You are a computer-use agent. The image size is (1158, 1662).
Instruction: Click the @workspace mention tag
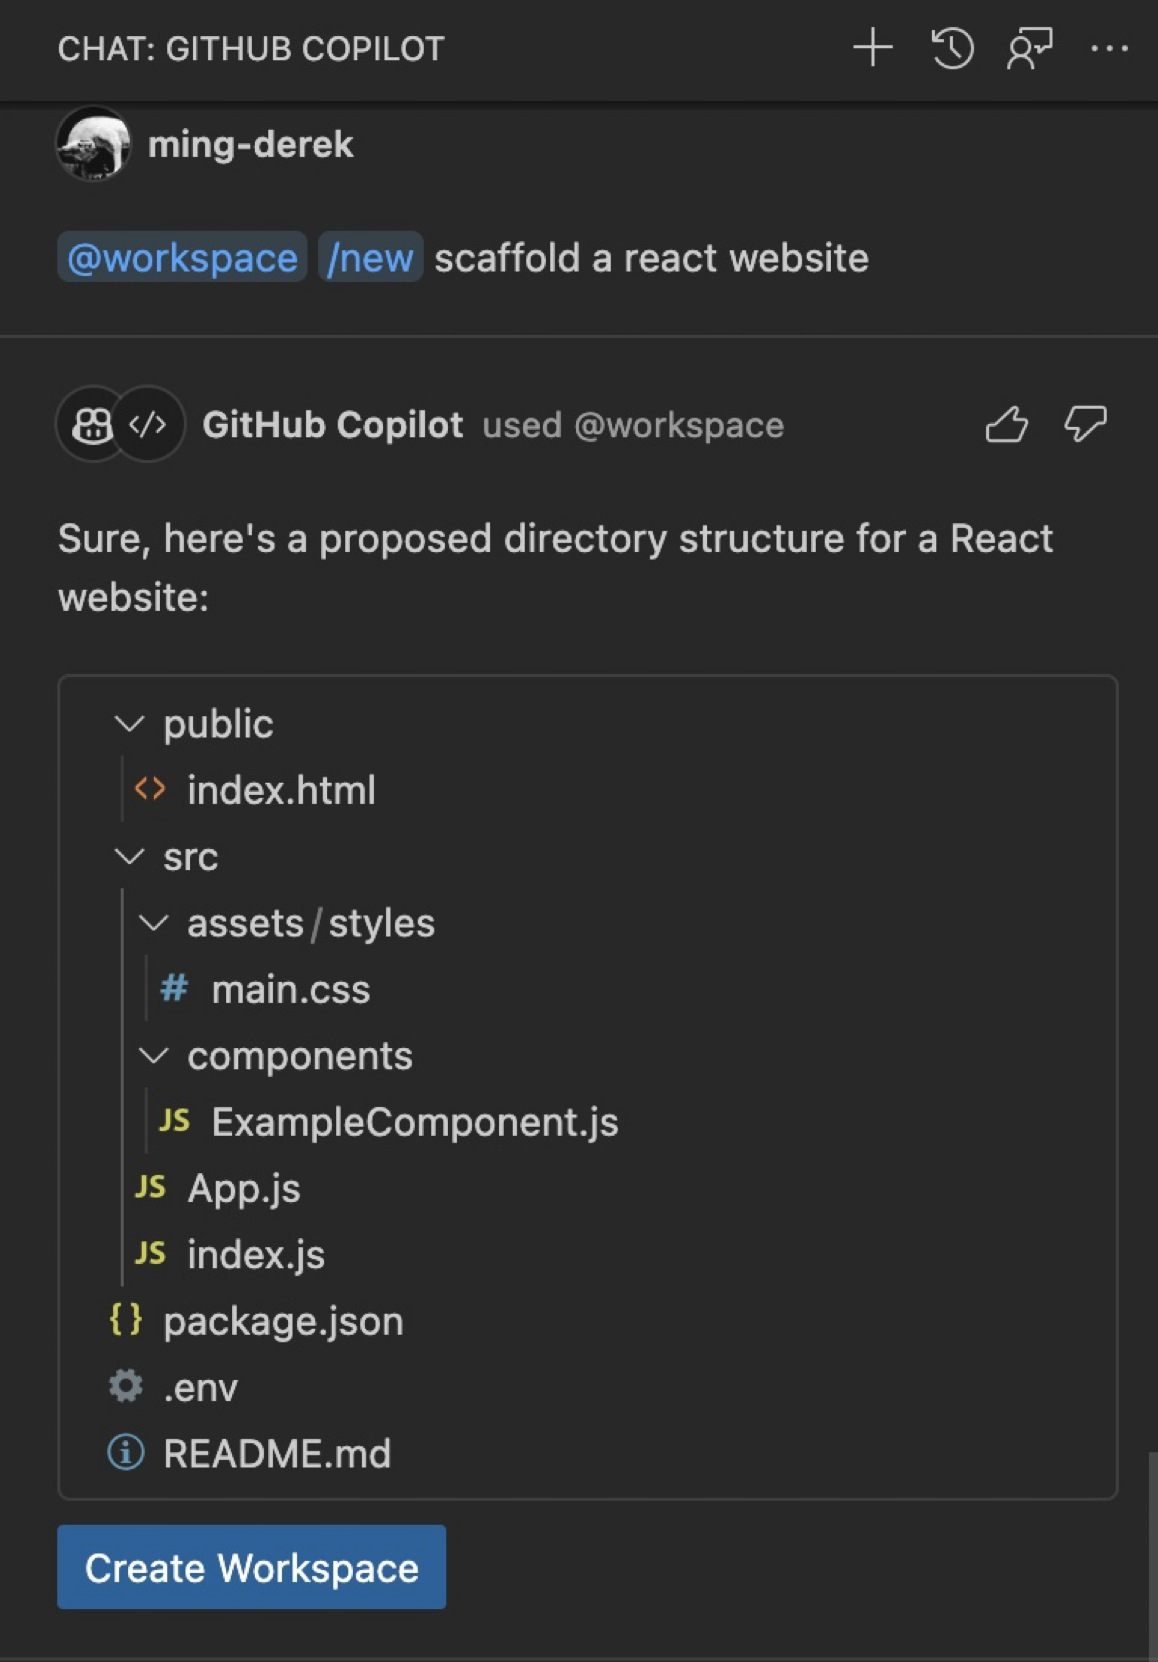click(182, 258)
